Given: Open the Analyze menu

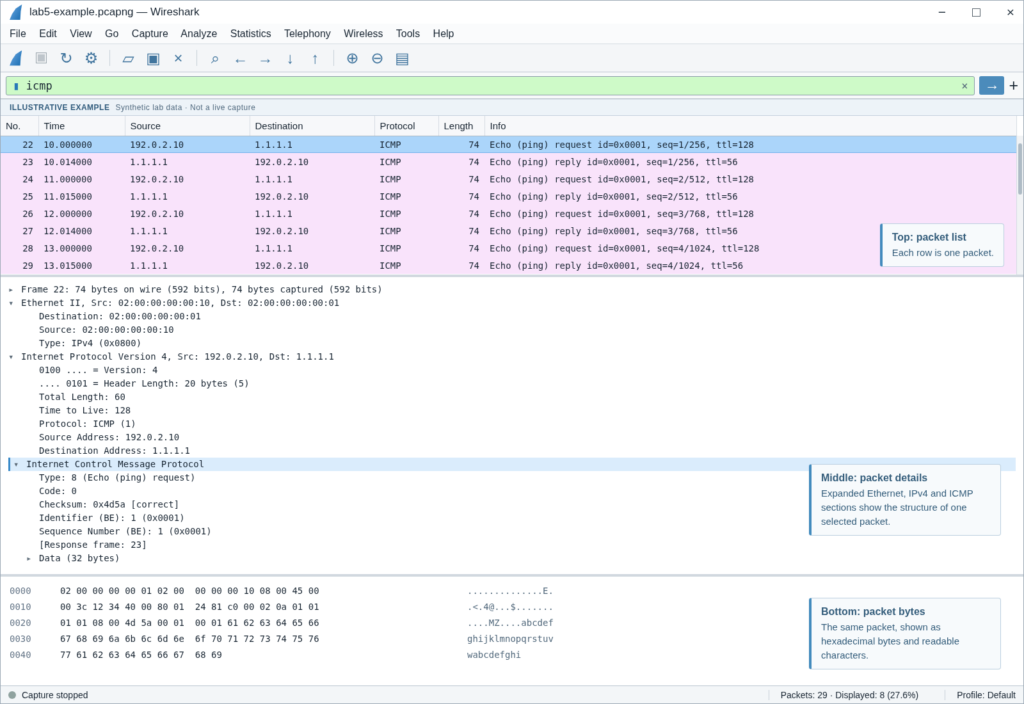Looking at the screenshot, I should (199, 33).
